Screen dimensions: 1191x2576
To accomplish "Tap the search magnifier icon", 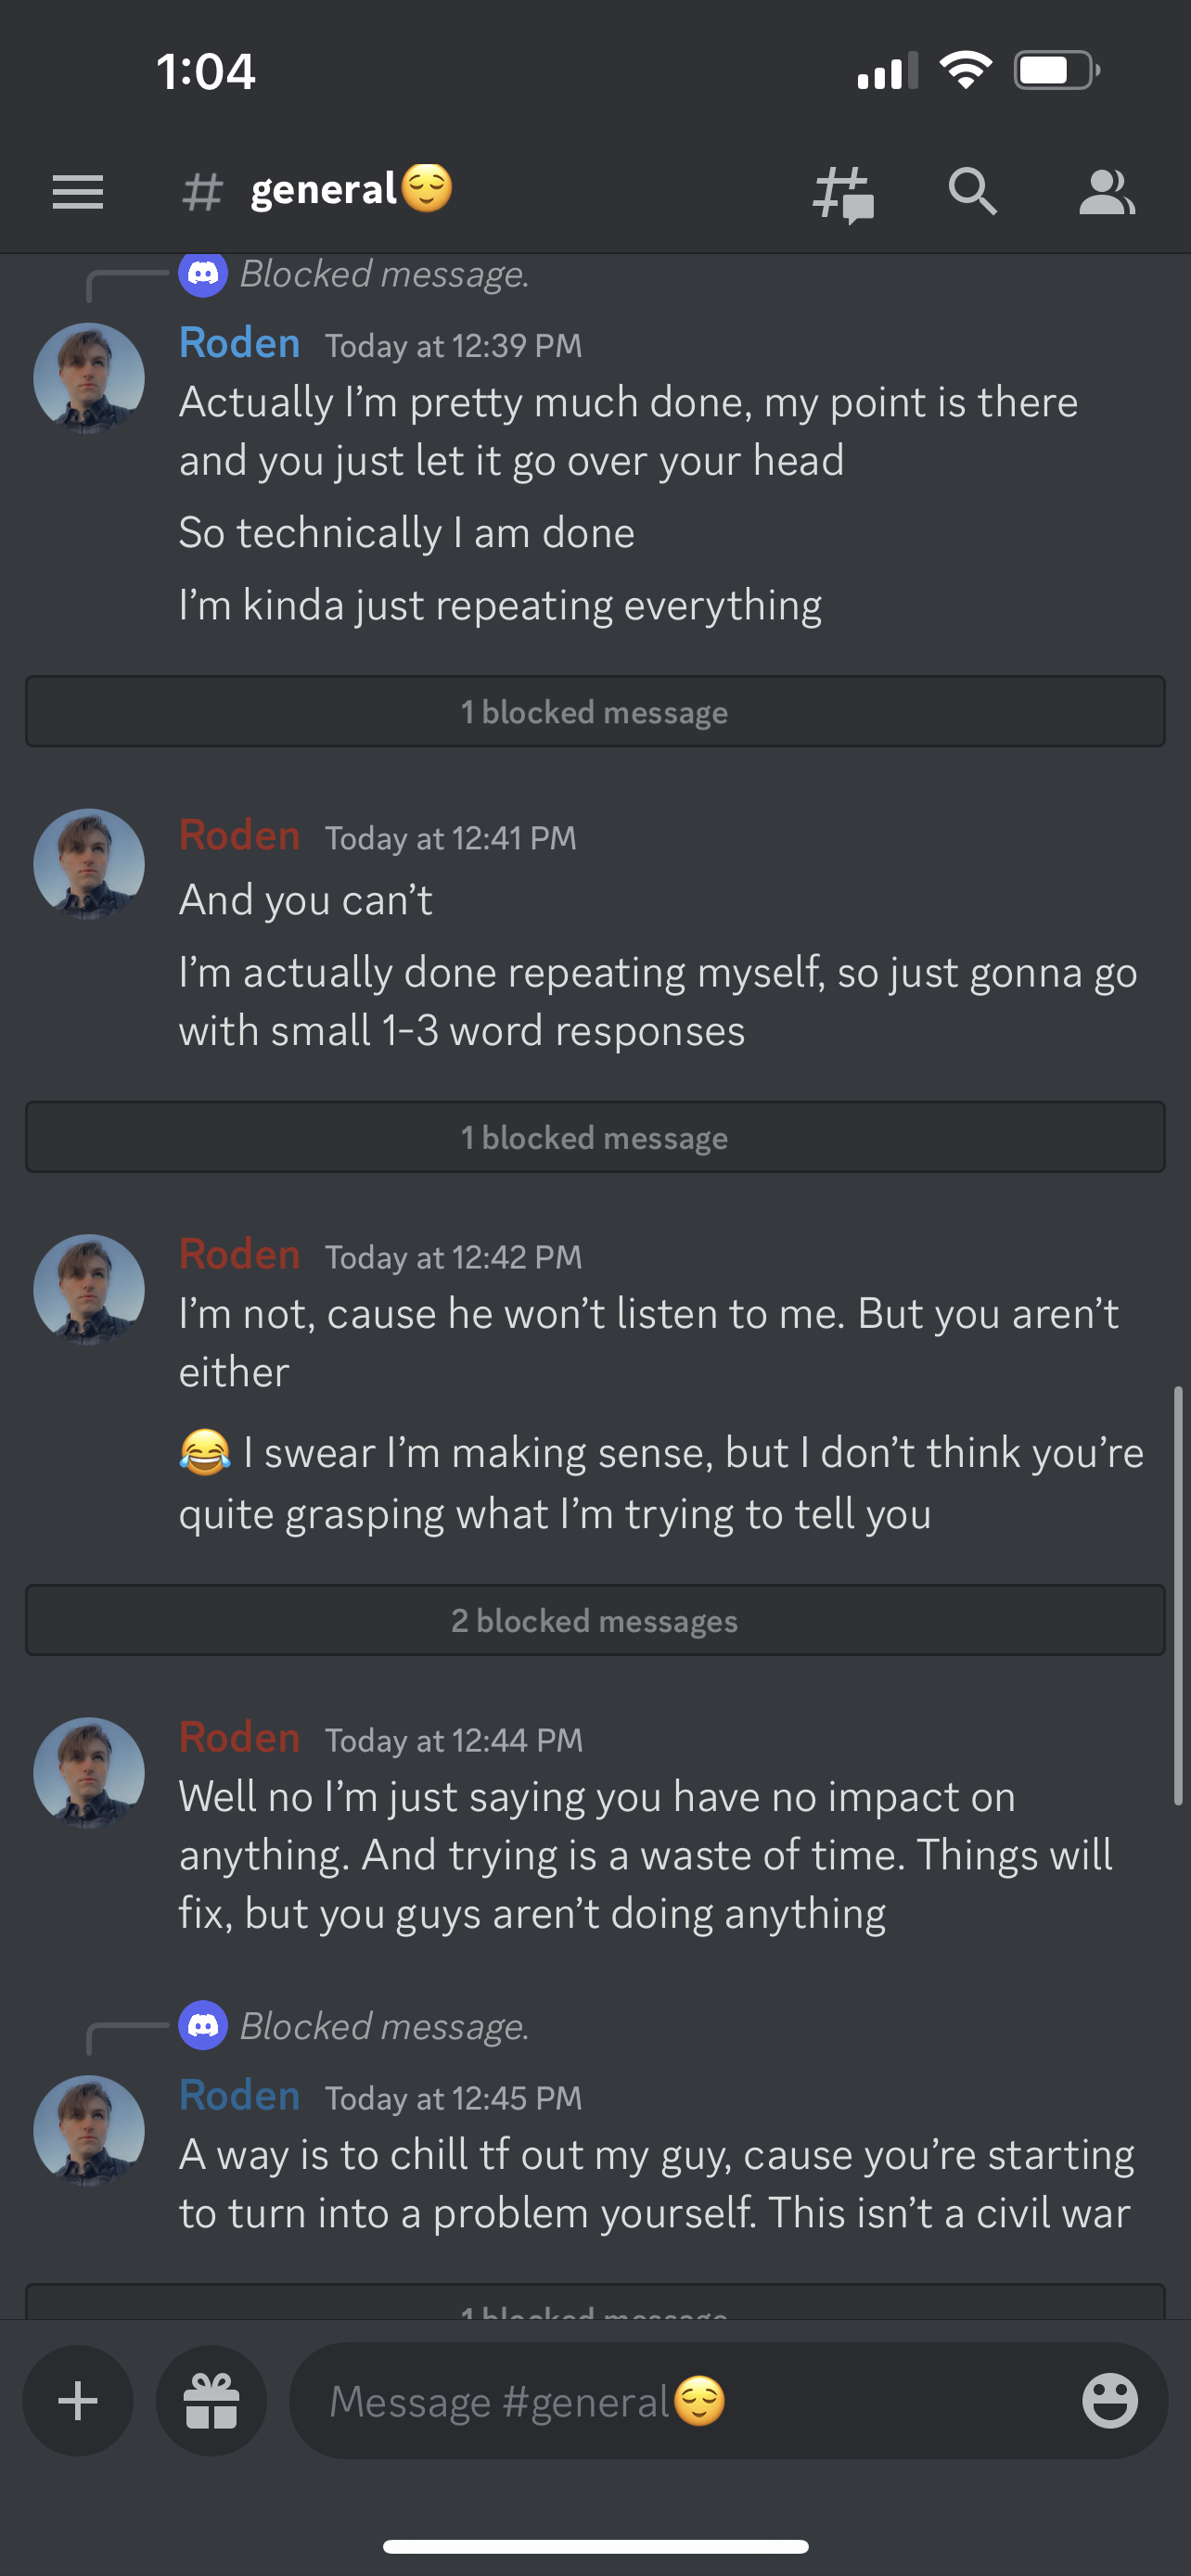I will coord(972,191).
